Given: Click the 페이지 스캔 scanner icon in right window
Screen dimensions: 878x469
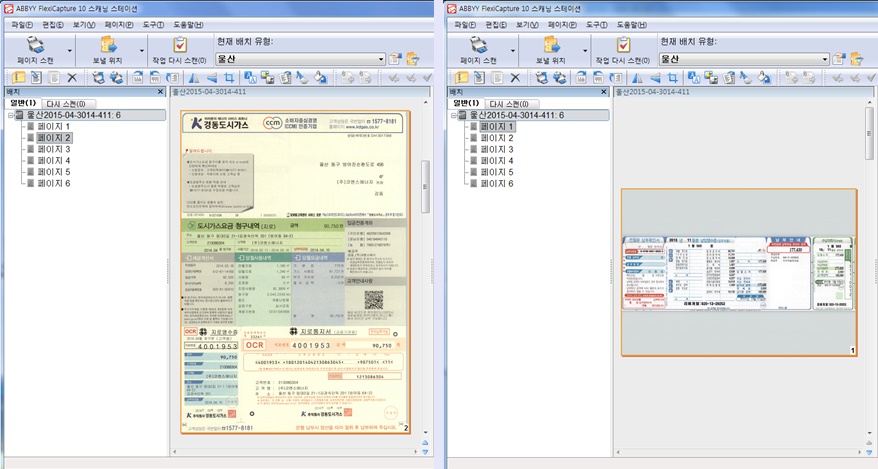Looking at the screenshot, I should 479,45.
